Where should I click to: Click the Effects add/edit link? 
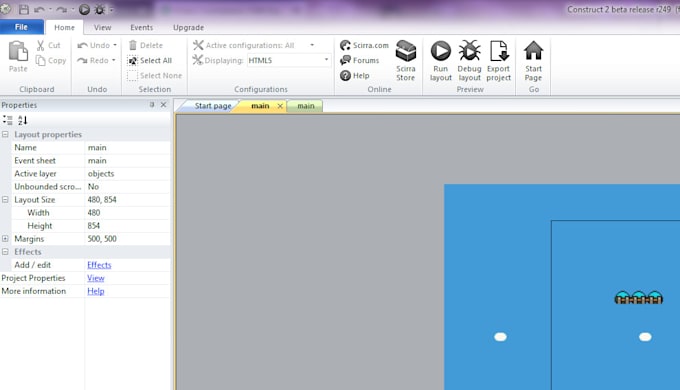[99, 265]
